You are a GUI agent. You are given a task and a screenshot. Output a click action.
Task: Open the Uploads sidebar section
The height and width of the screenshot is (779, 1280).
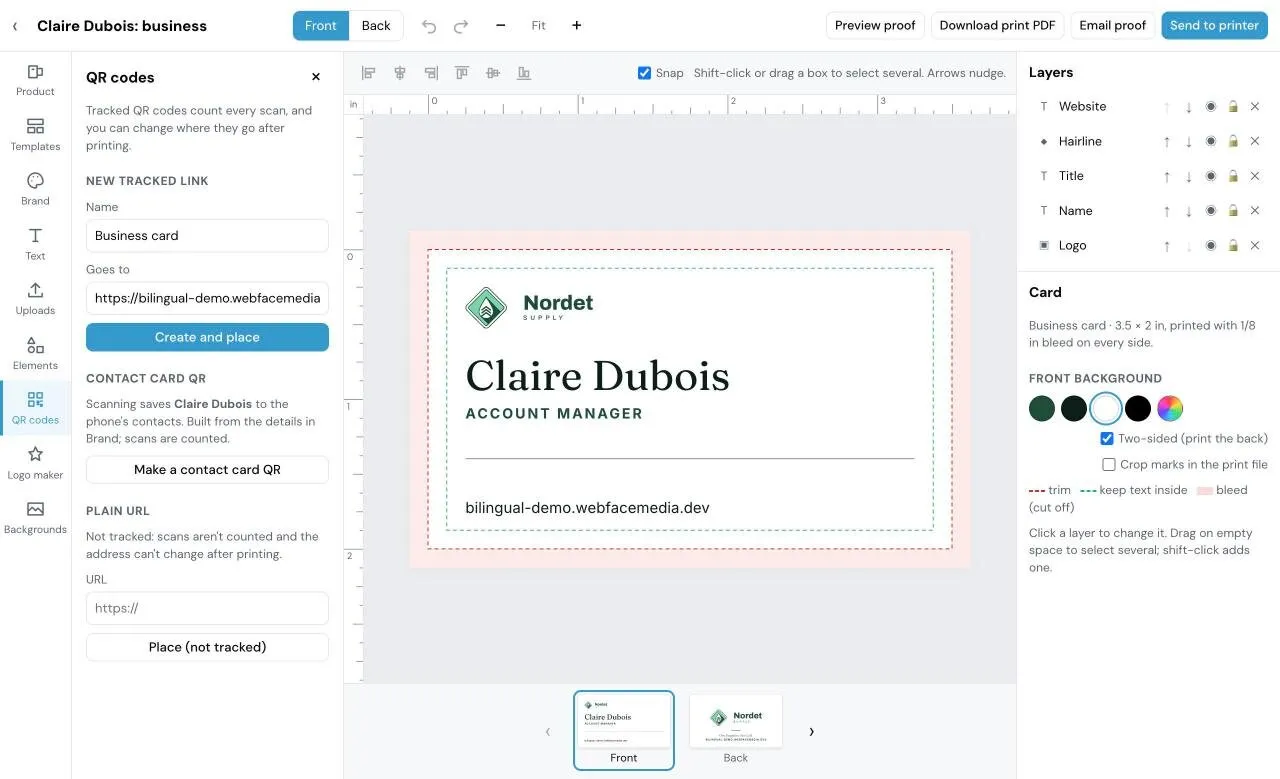[35, 299]
